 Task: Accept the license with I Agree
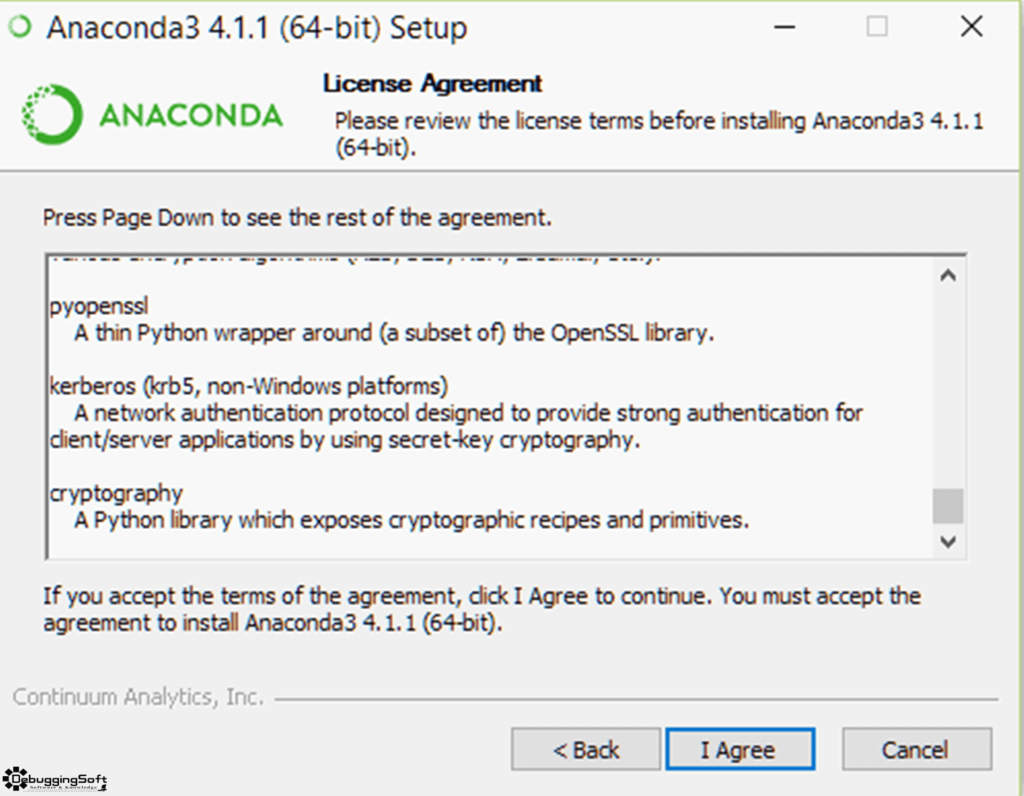coord(740,749)
